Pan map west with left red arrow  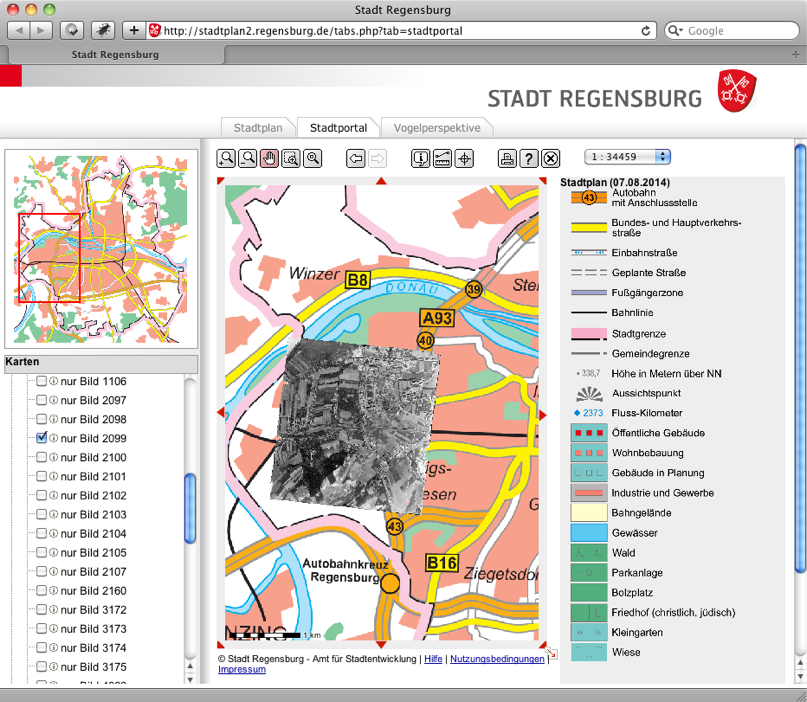click(221, 412)
